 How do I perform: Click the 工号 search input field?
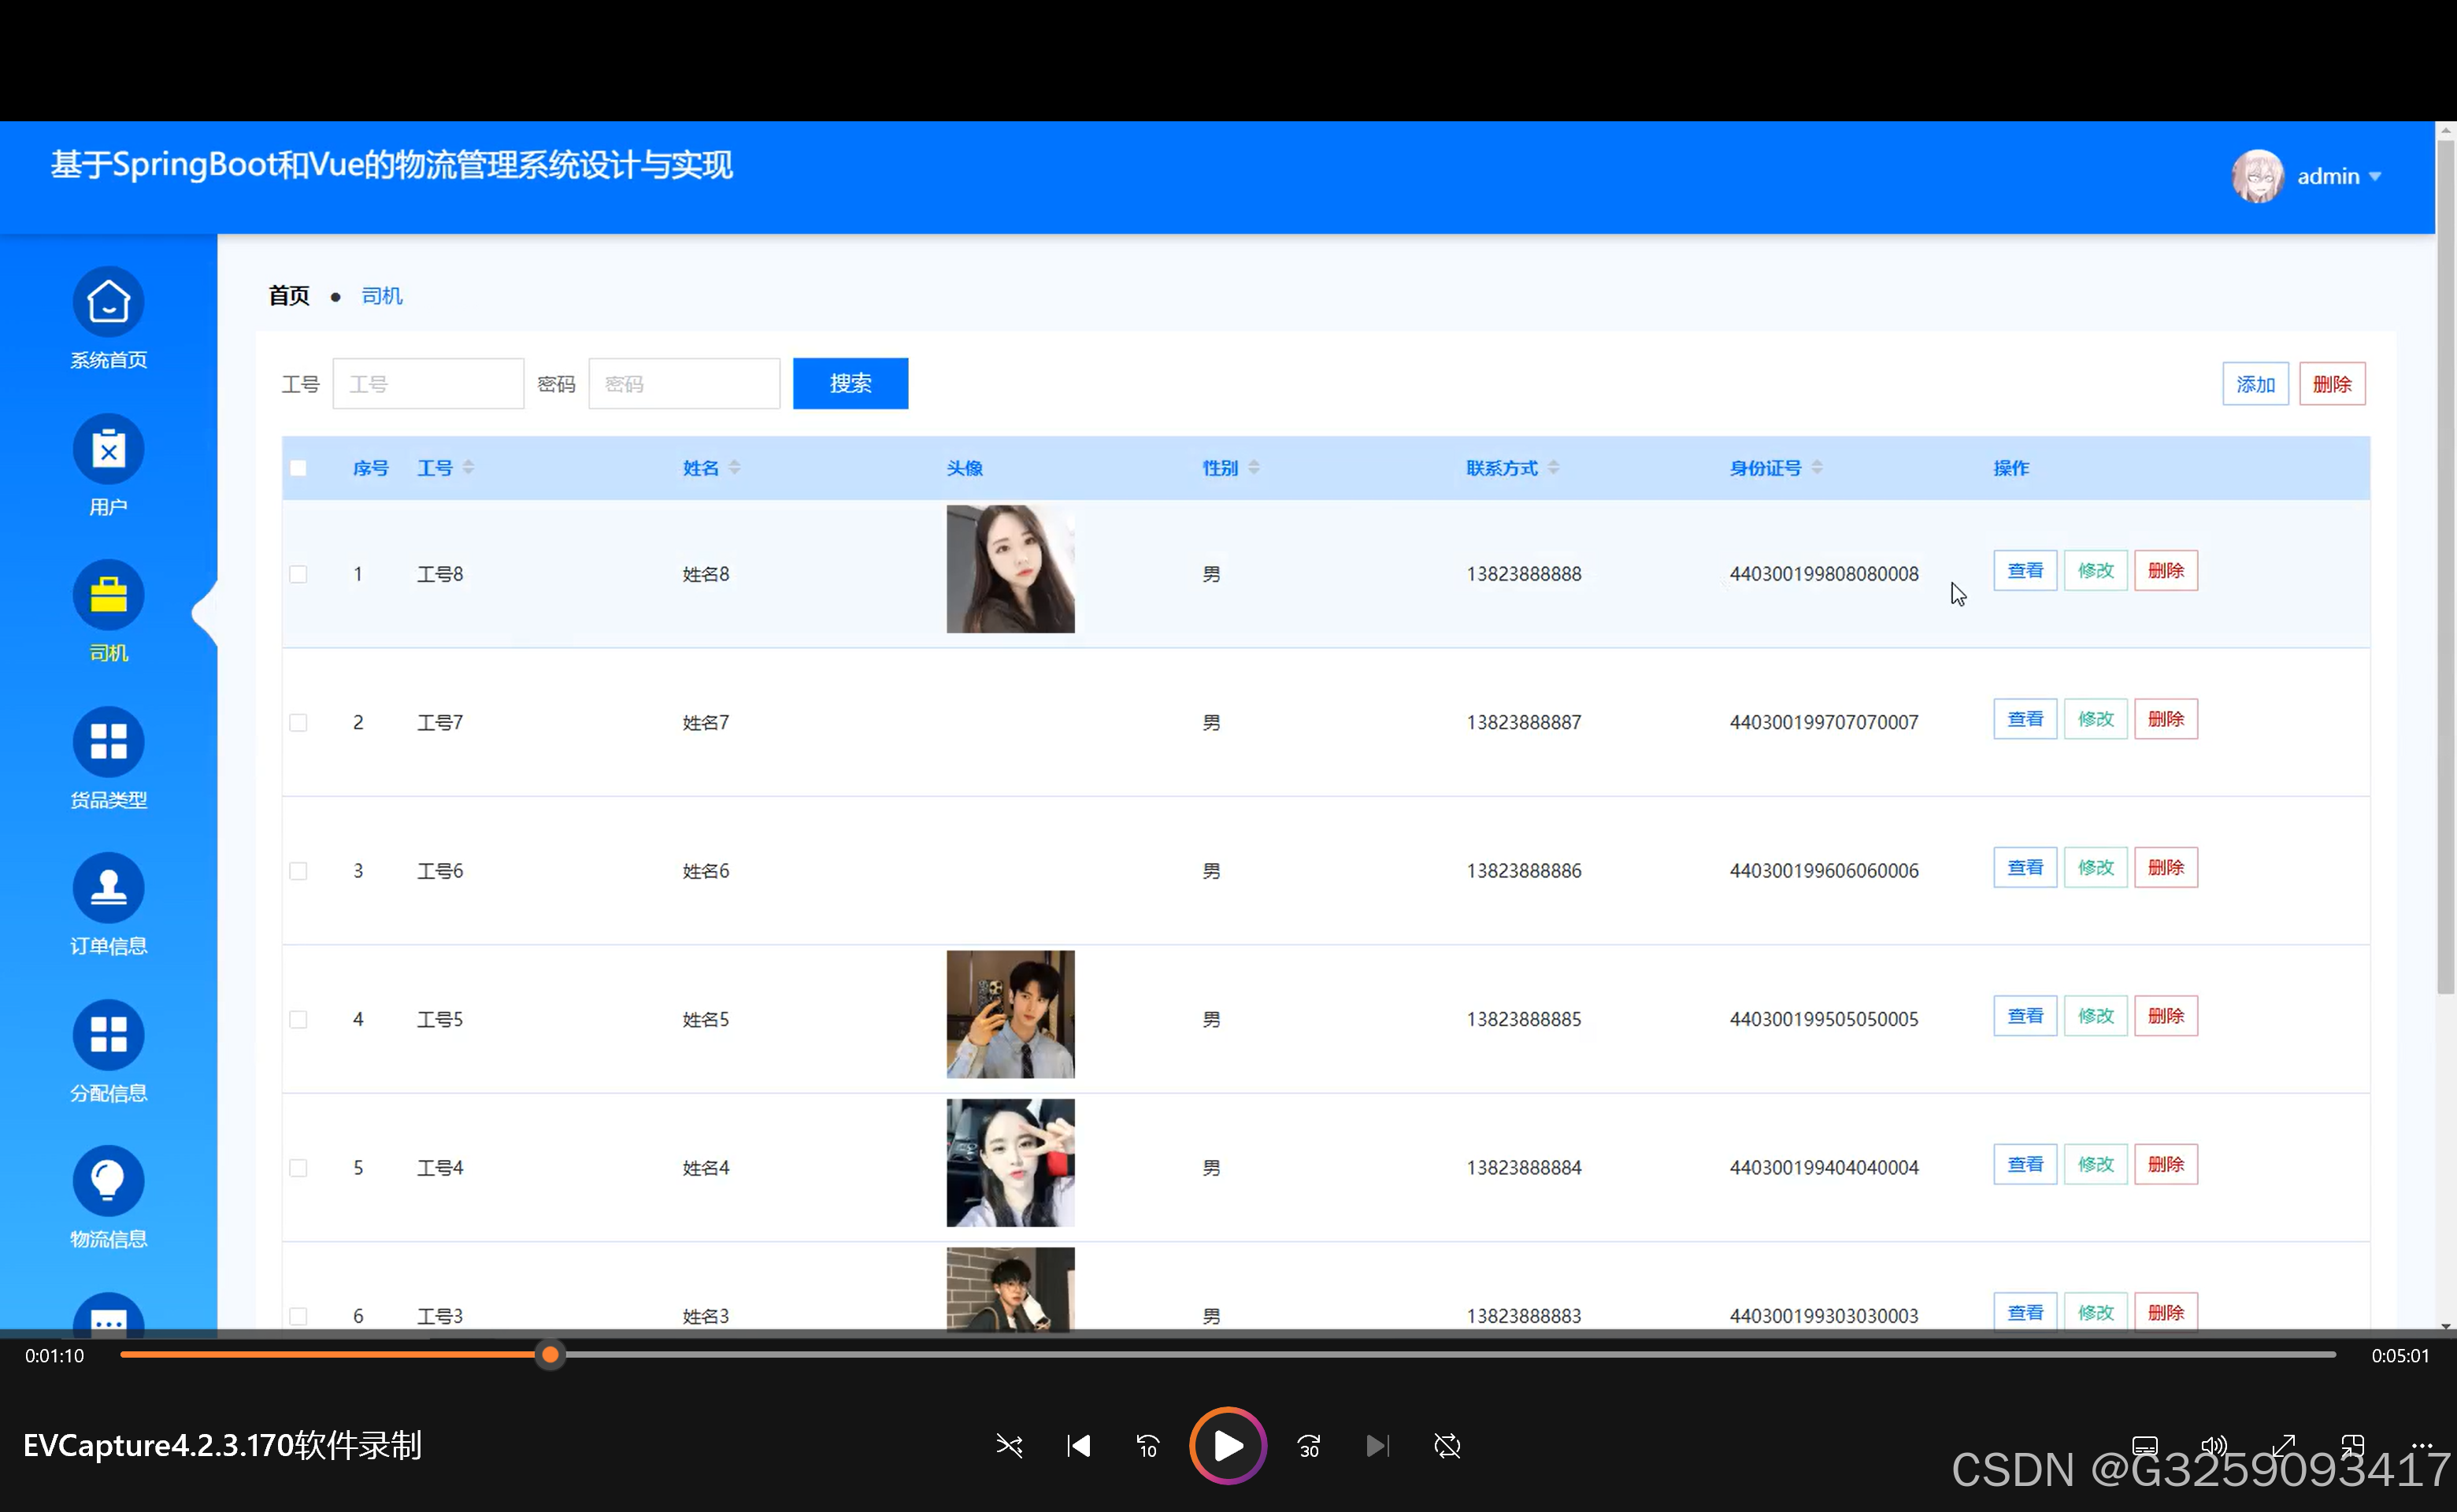[x=428, y=384]
